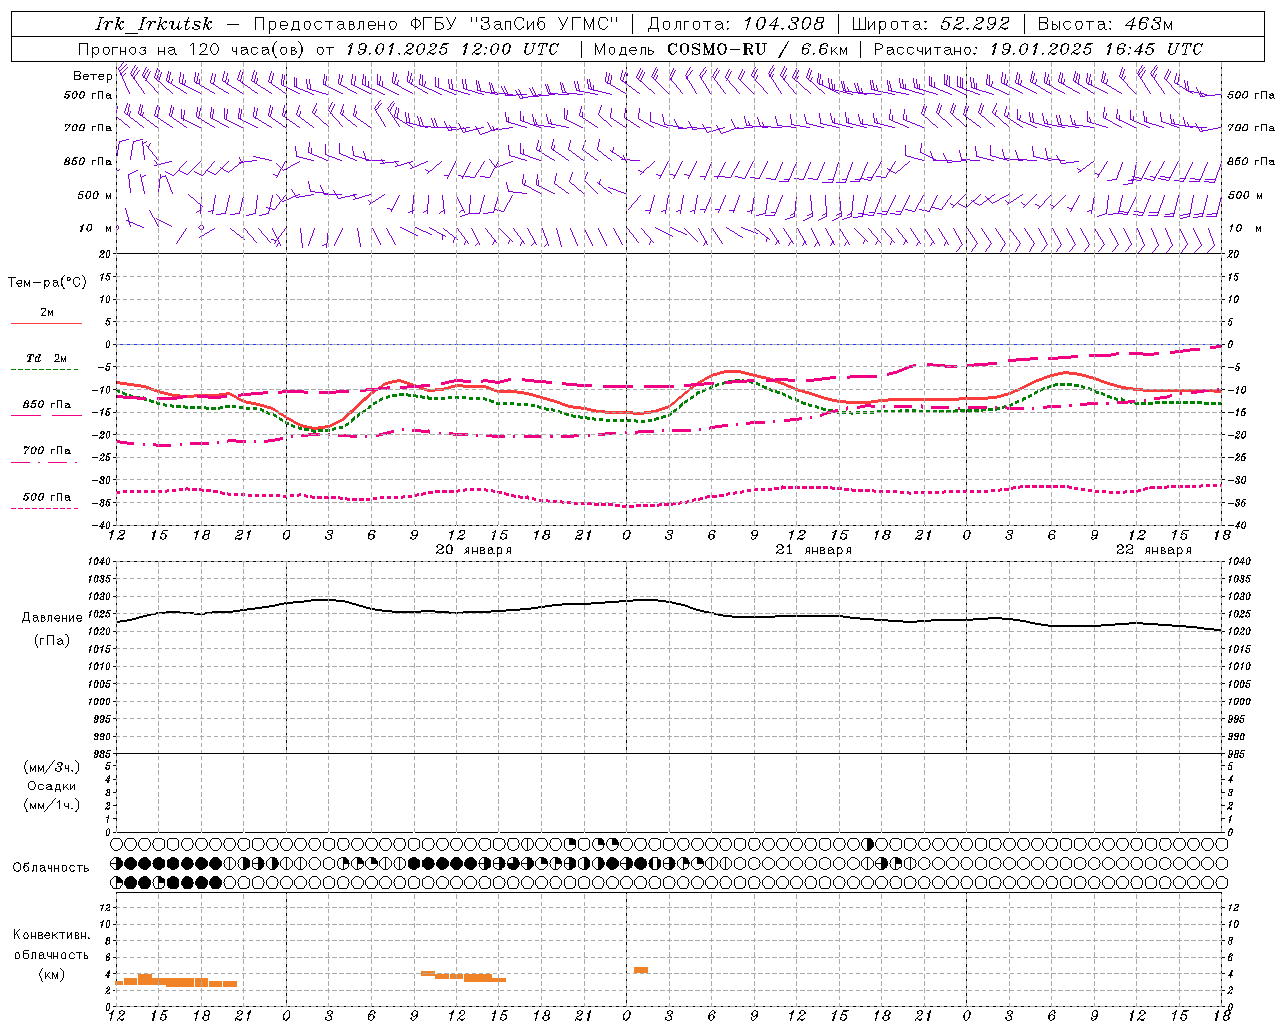Click the Долгота: 104.308 value
Viewport: 1280px width, 1024px height.
(x=736, y=24)
